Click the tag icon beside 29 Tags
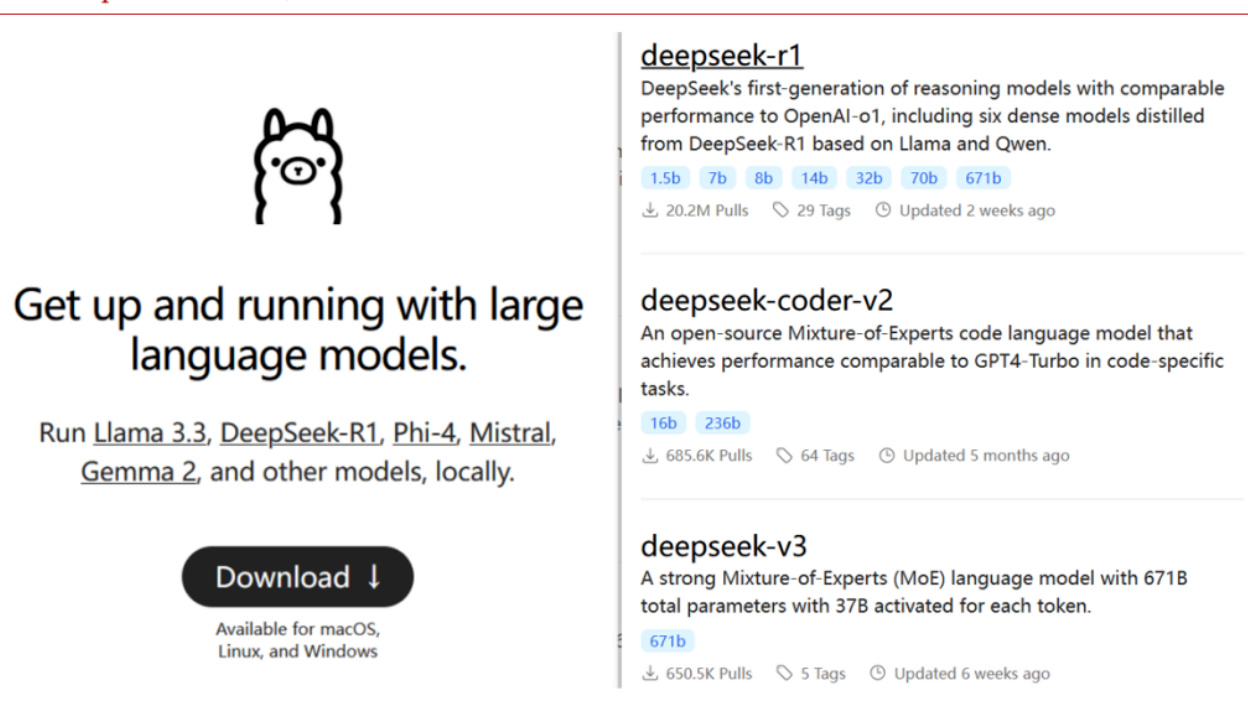The width and height of the screenshot is (1248, 702). [x=781, y=210]
